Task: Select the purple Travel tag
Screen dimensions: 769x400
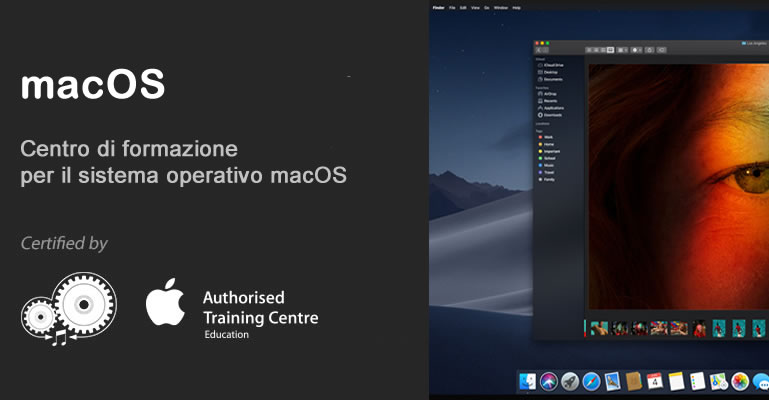Action: pos(546,173)
